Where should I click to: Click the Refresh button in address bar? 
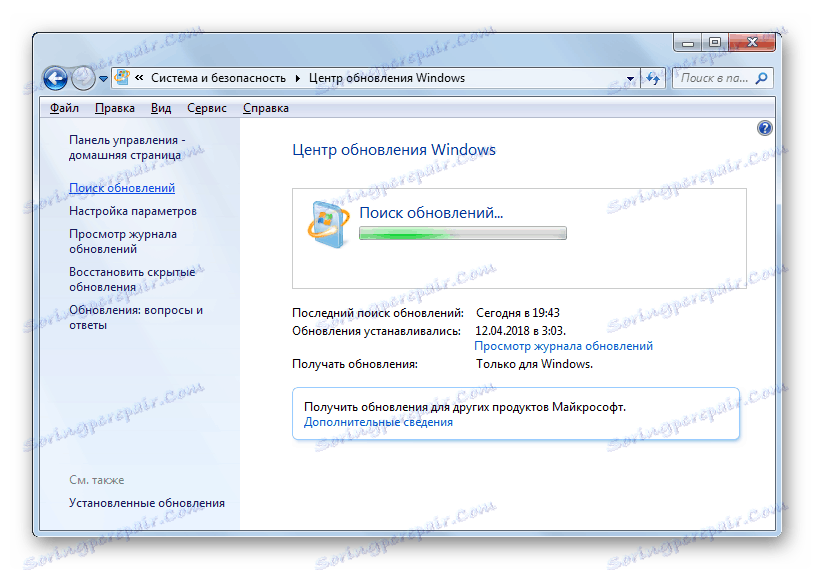[x=653, y=78]
